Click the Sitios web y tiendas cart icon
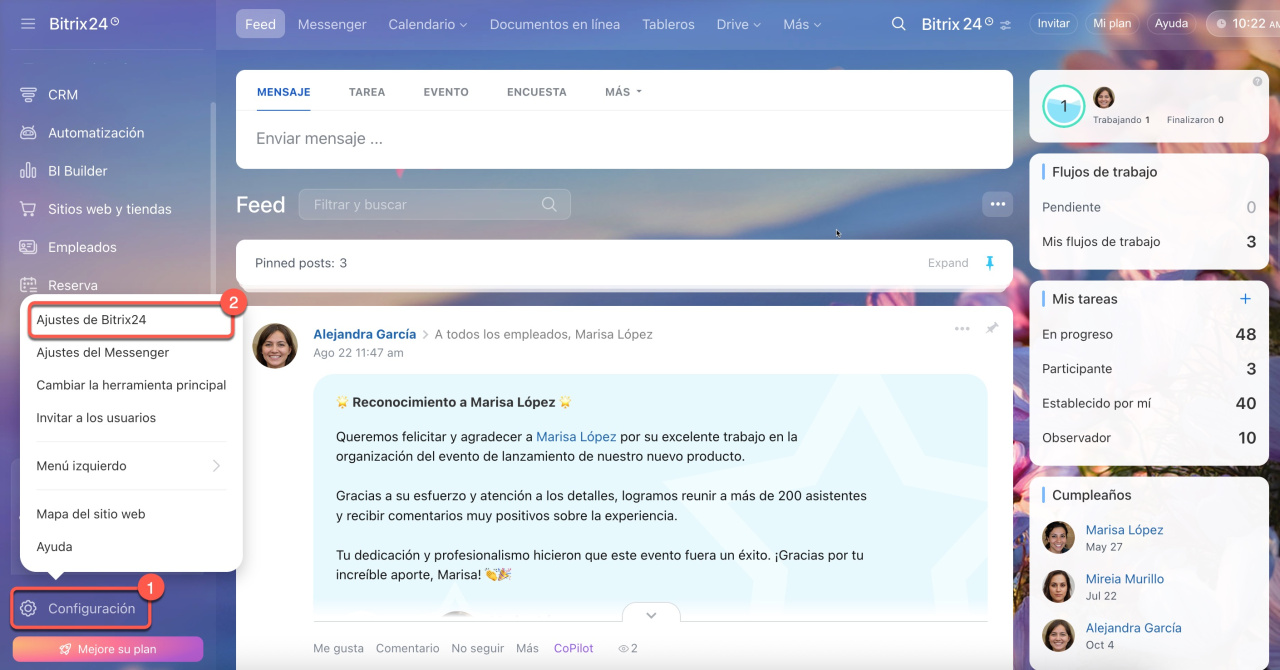Viewport: 1280px width, 670px height. click(28, 209)
